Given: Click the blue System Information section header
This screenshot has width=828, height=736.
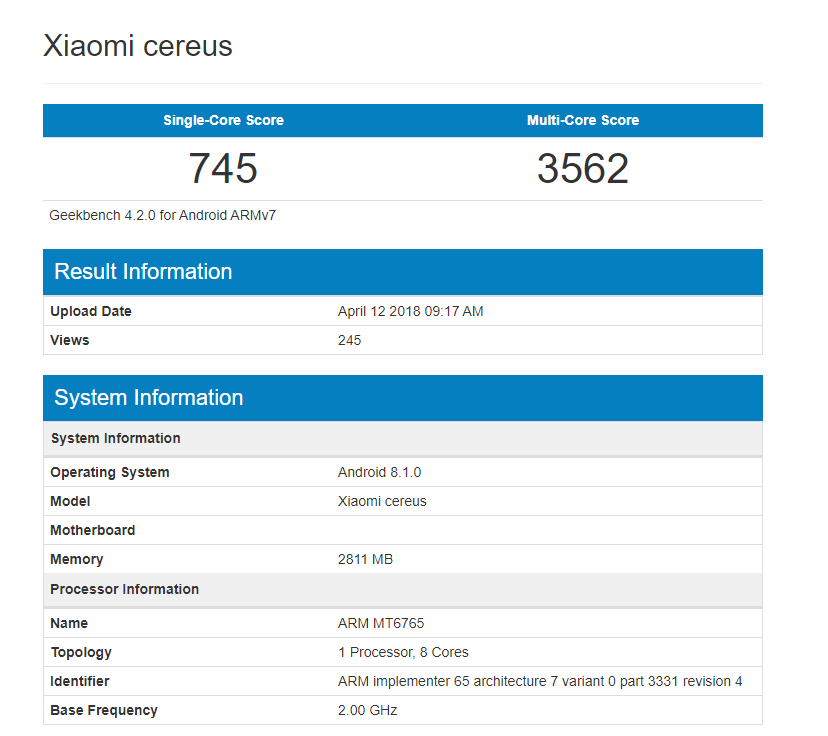Looking at the screenshot, I should coord(403,398).
